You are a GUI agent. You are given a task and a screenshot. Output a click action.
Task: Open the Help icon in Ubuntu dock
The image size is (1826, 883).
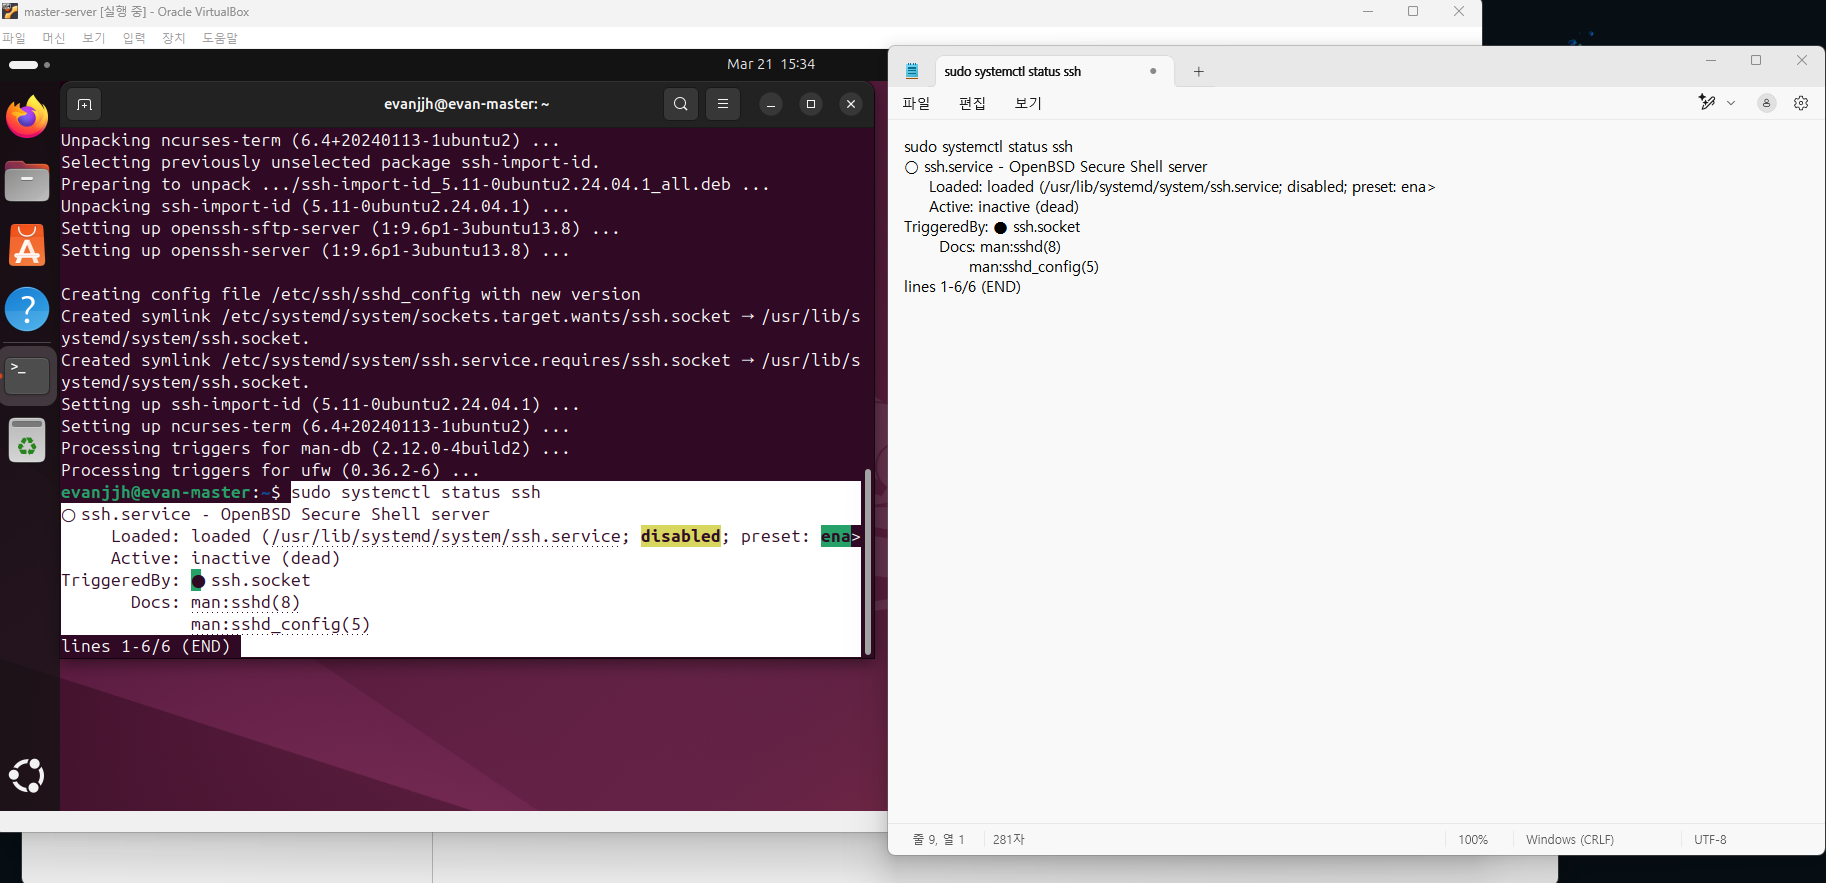27,309
